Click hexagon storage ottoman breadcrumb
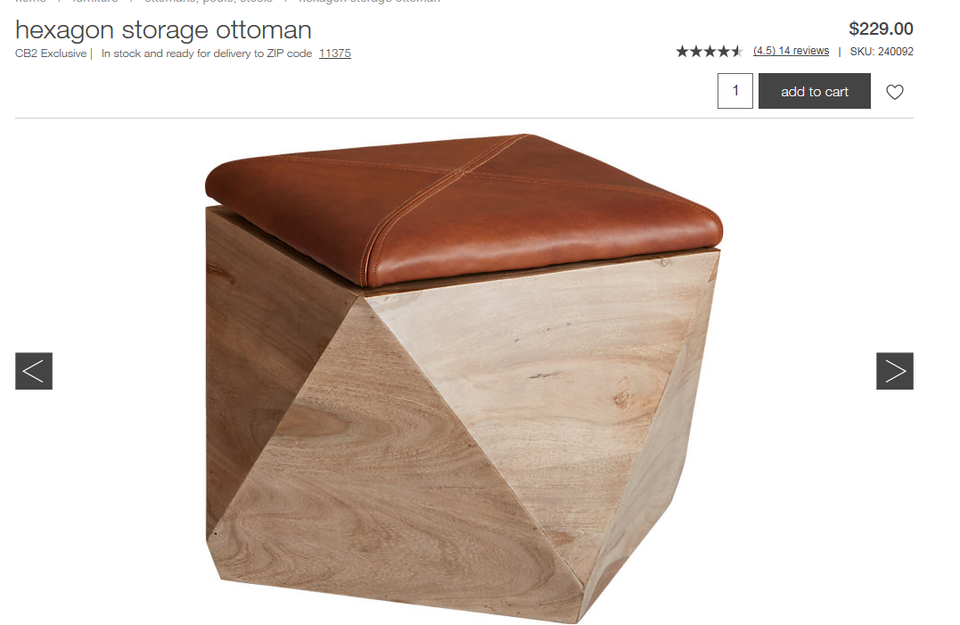The image size is (960, 625). point(369,1)
